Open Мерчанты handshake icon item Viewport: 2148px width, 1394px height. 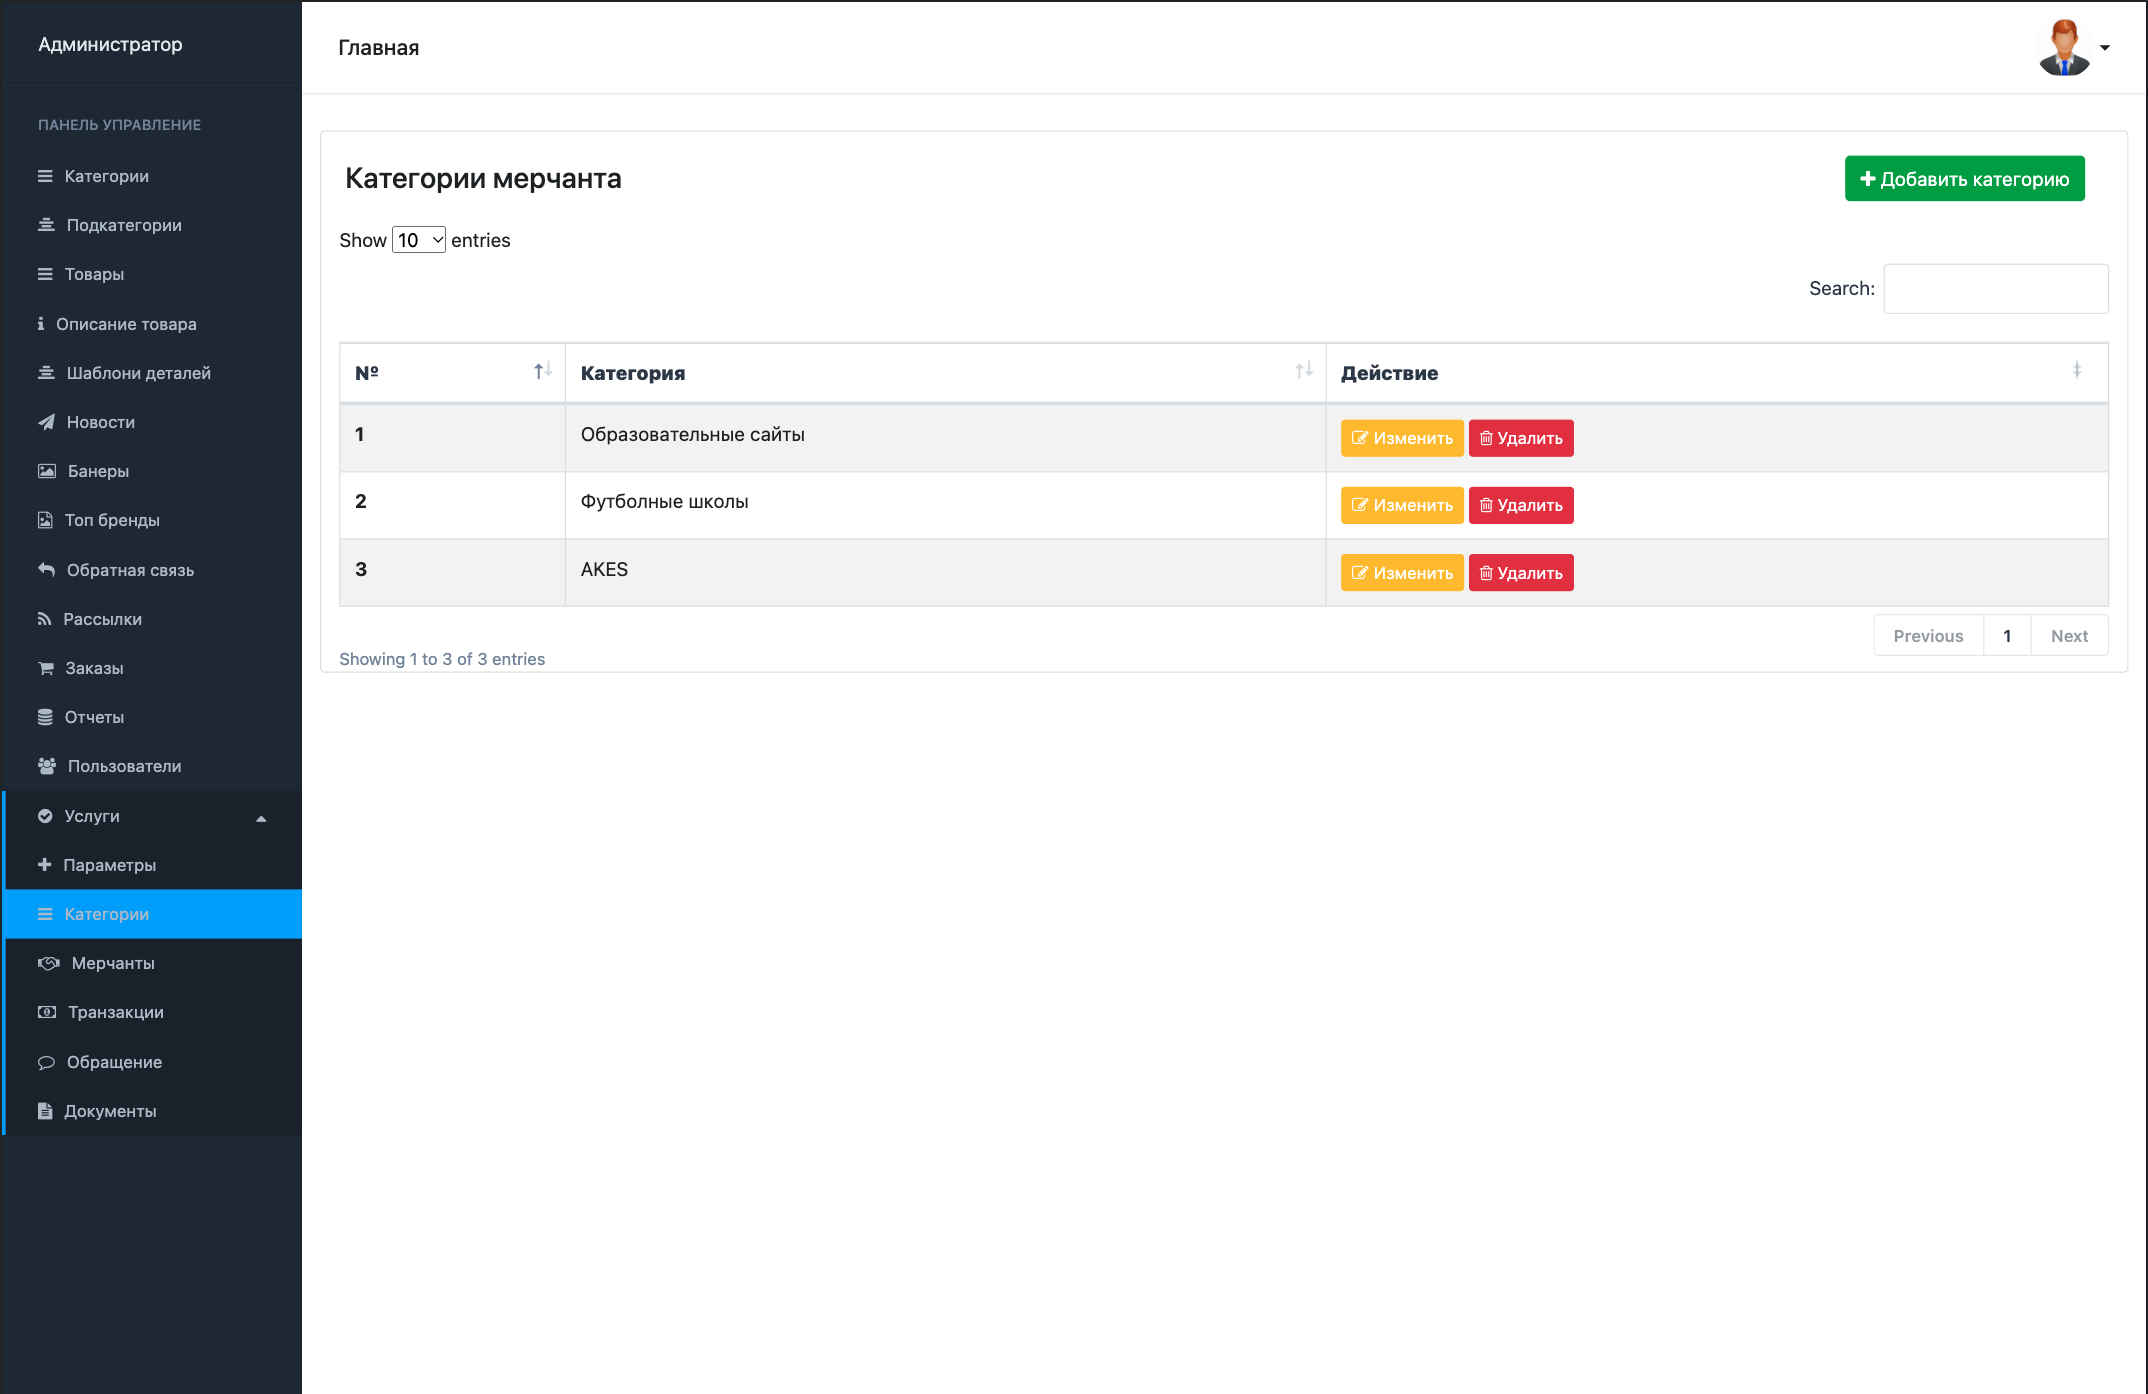pyautogui.click(x=49, y=963)
